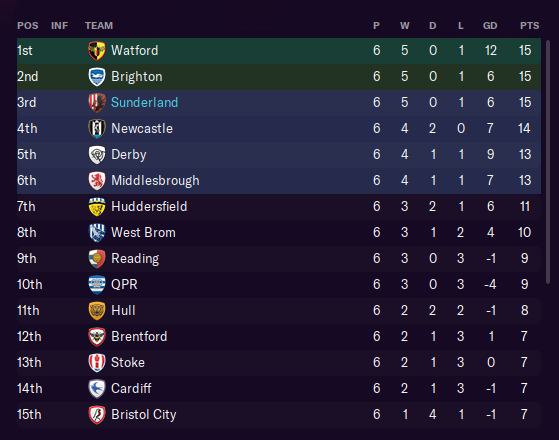Screen dimensions: 559x440
Task: Click the league table vertical scrollbar
Action: pos(548,162)
